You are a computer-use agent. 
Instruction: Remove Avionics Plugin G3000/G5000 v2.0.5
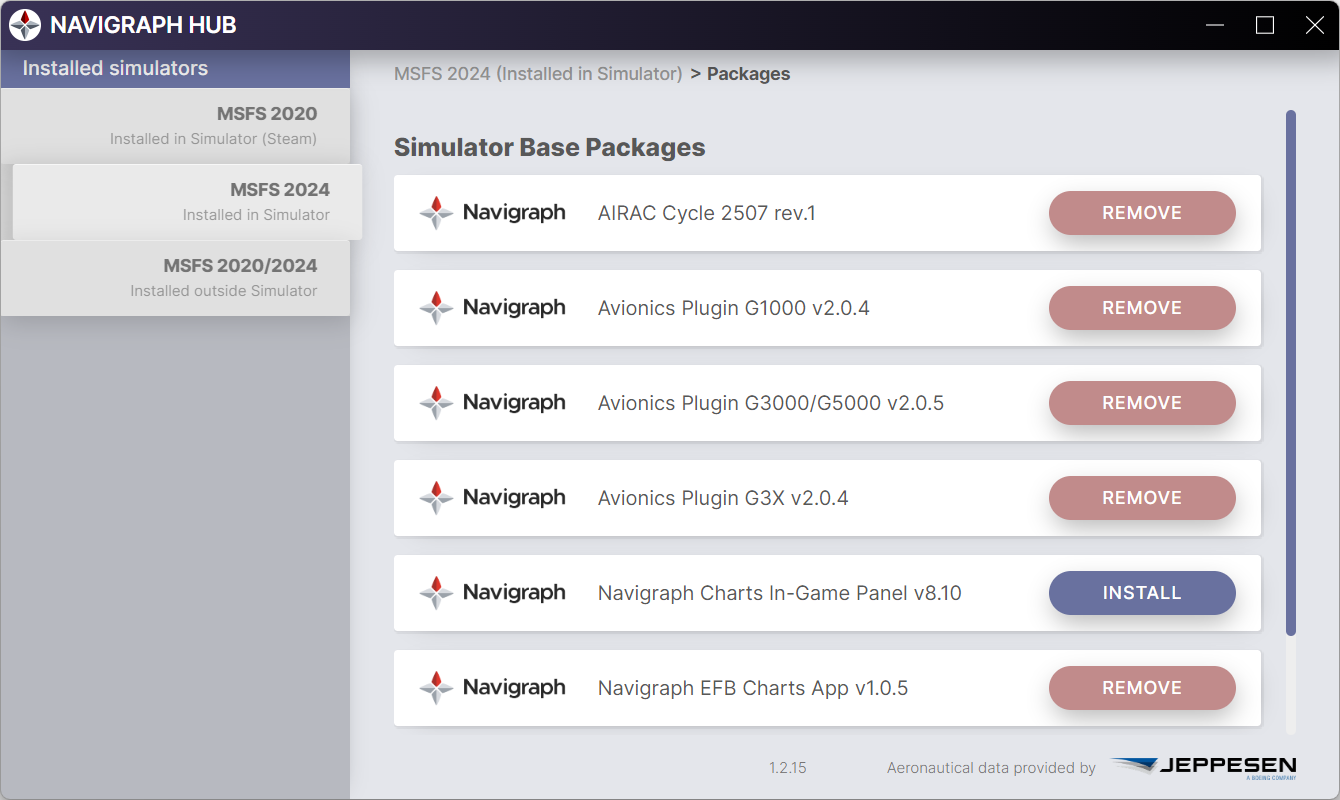point(1142,403)
